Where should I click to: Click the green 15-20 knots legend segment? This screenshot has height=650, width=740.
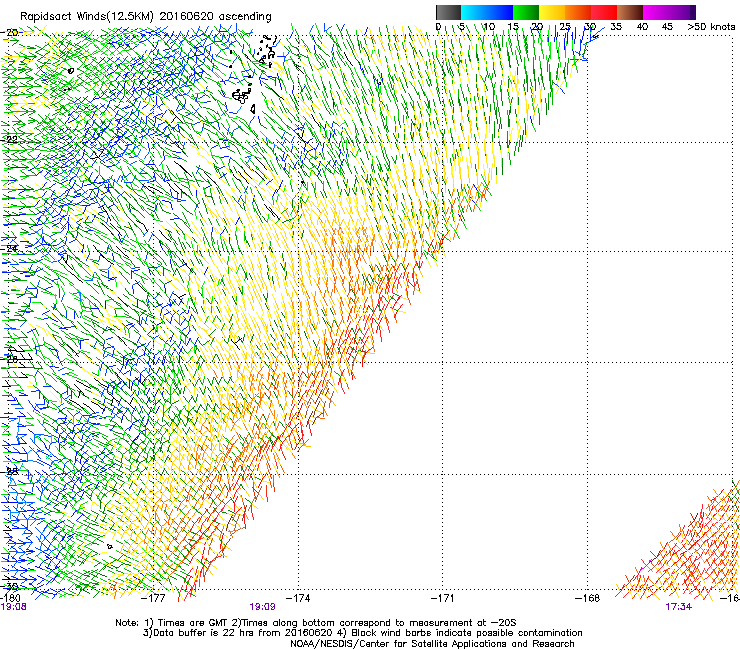coord(526,12)
